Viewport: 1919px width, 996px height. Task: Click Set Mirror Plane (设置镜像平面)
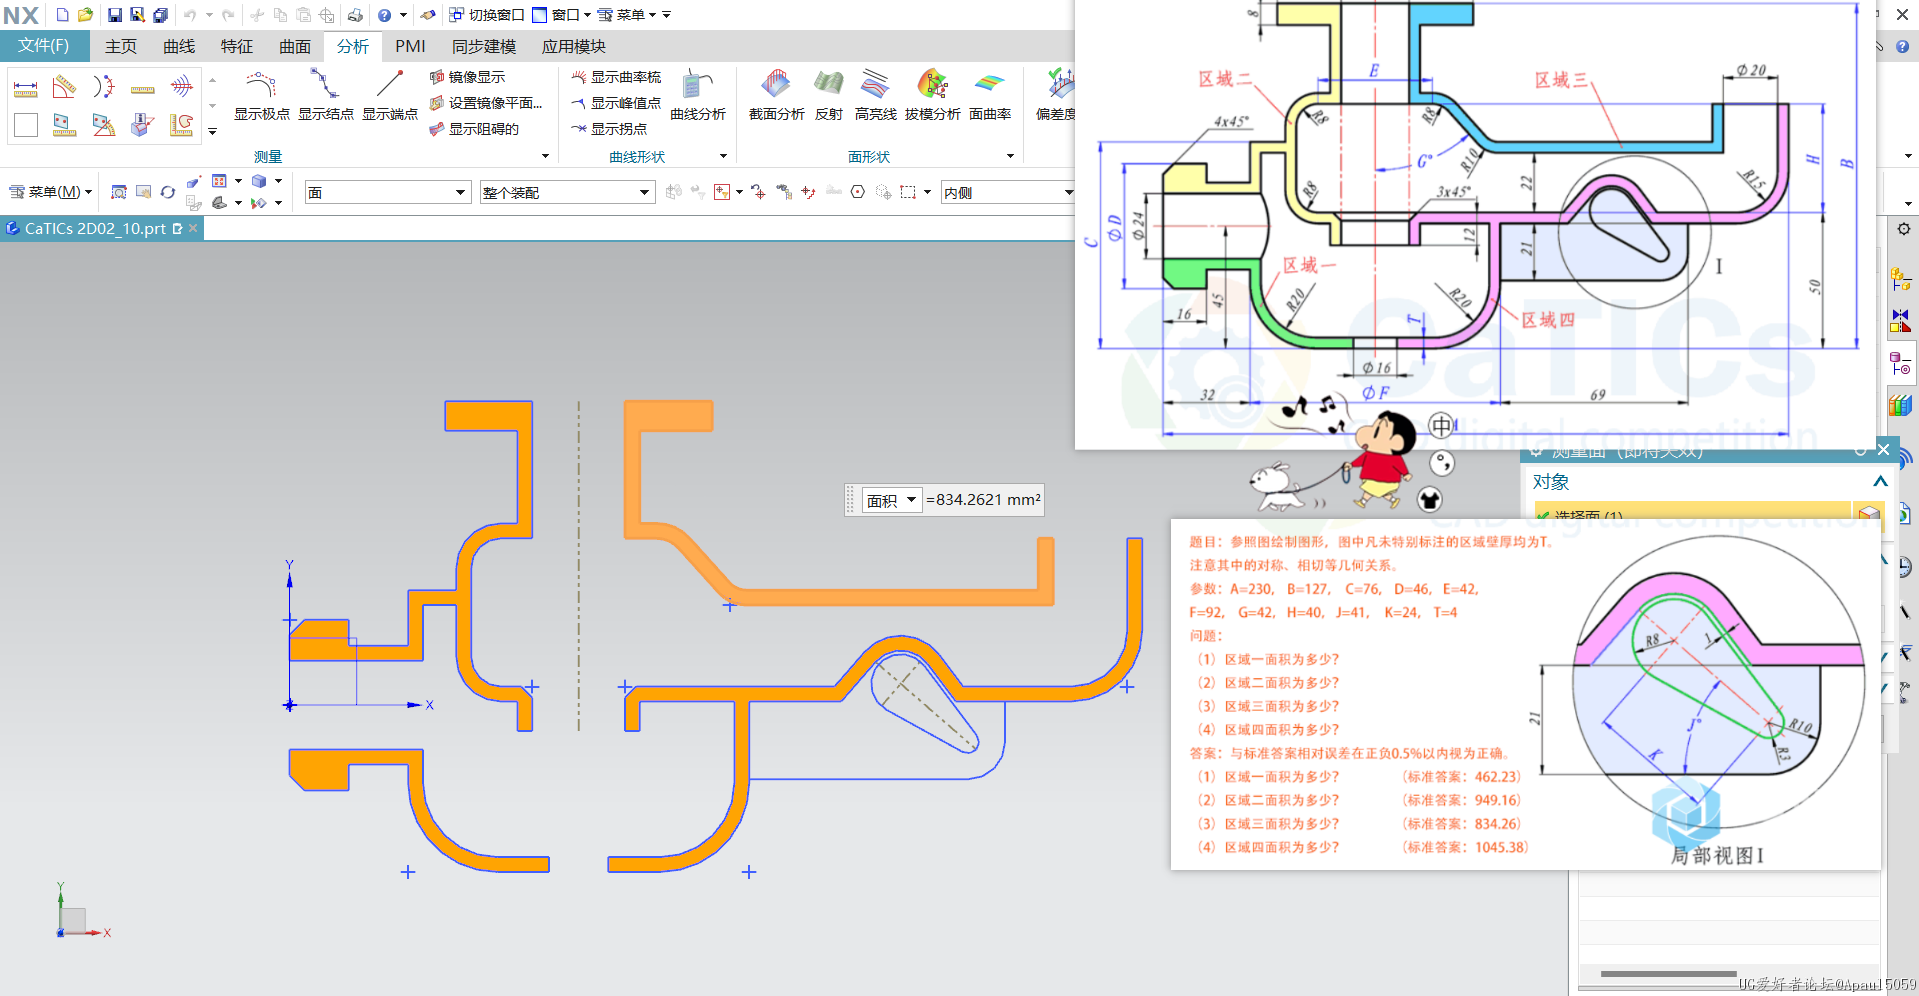tap(486, 103)
